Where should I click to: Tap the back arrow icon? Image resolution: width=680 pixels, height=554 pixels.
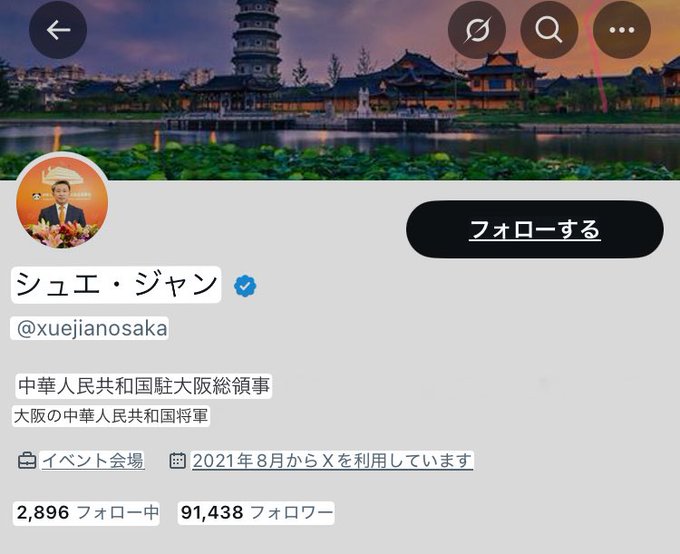58,30
